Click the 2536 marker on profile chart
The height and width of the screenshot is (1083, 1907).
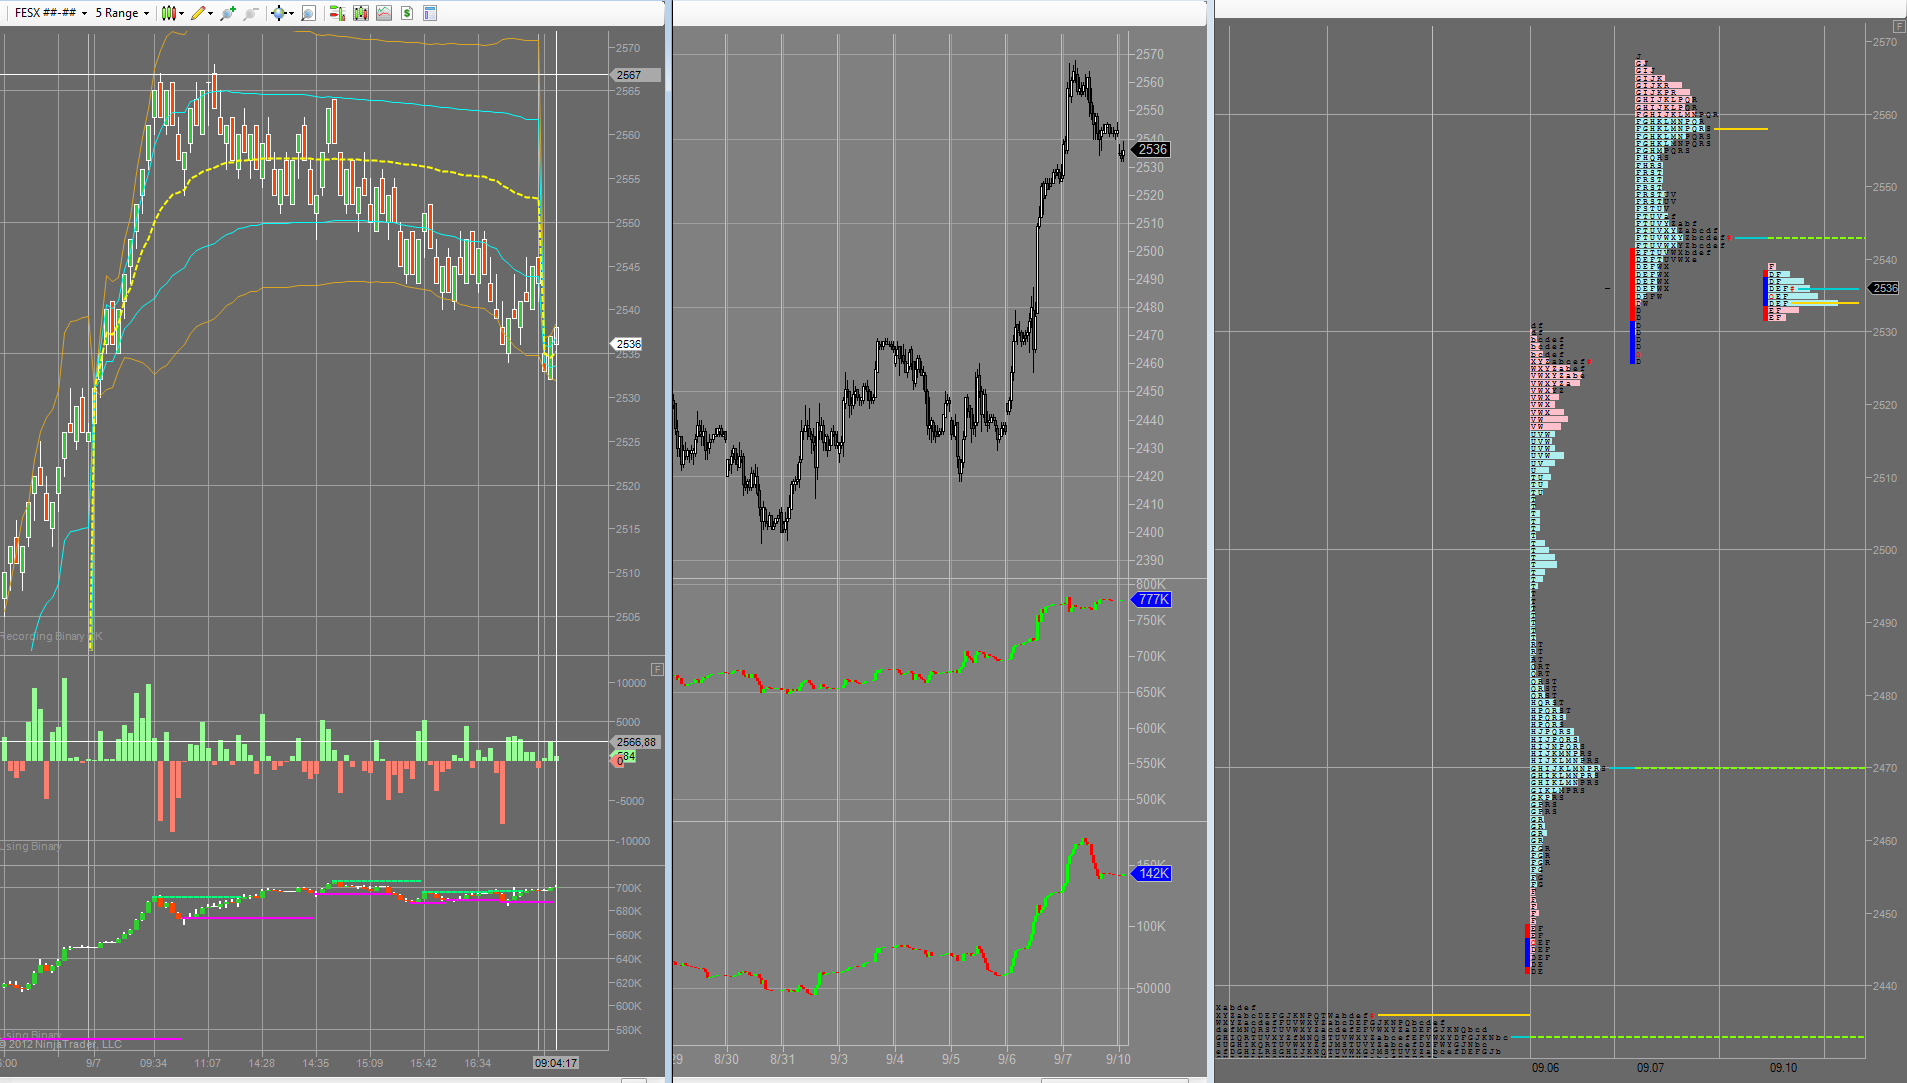[x=1884, y=288]
